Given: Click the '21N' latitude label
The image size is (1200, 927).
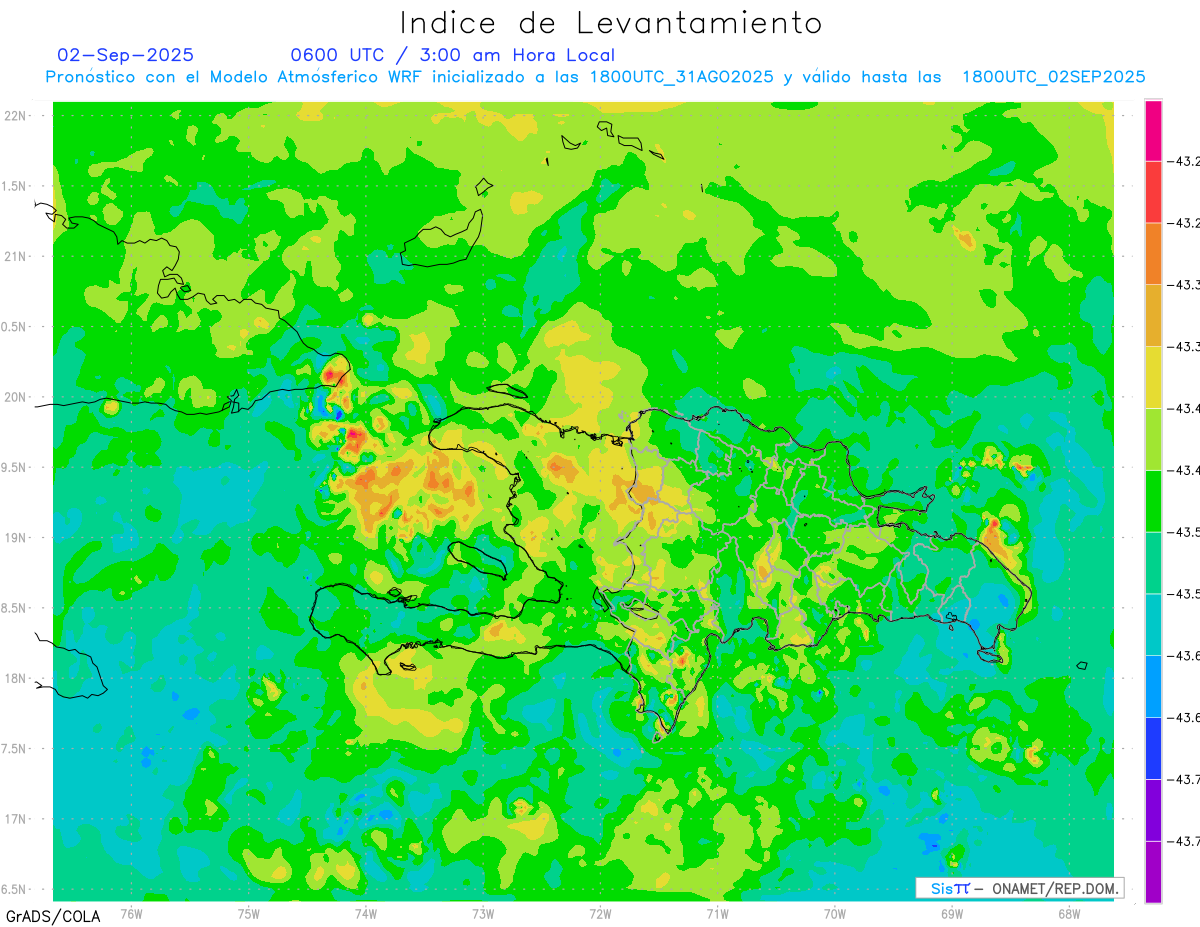Looking at the screenshot, I should [15, 256].
